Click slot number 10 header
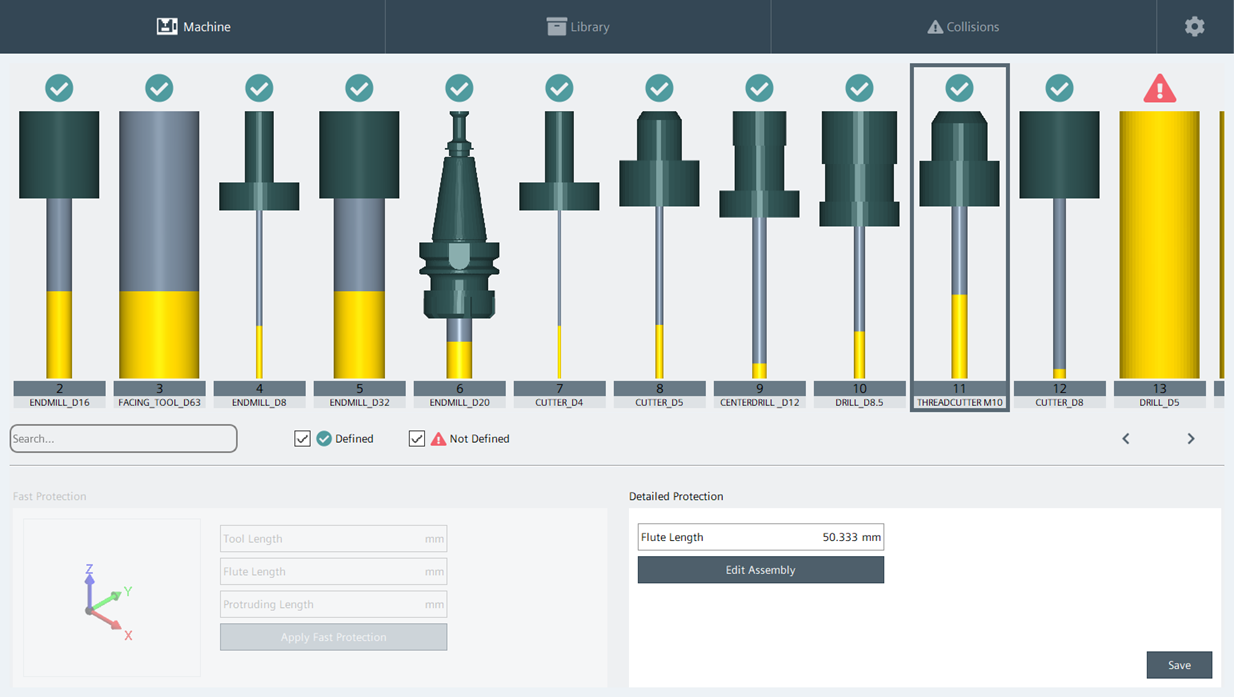1234x697 pixels. coord(859,388)
